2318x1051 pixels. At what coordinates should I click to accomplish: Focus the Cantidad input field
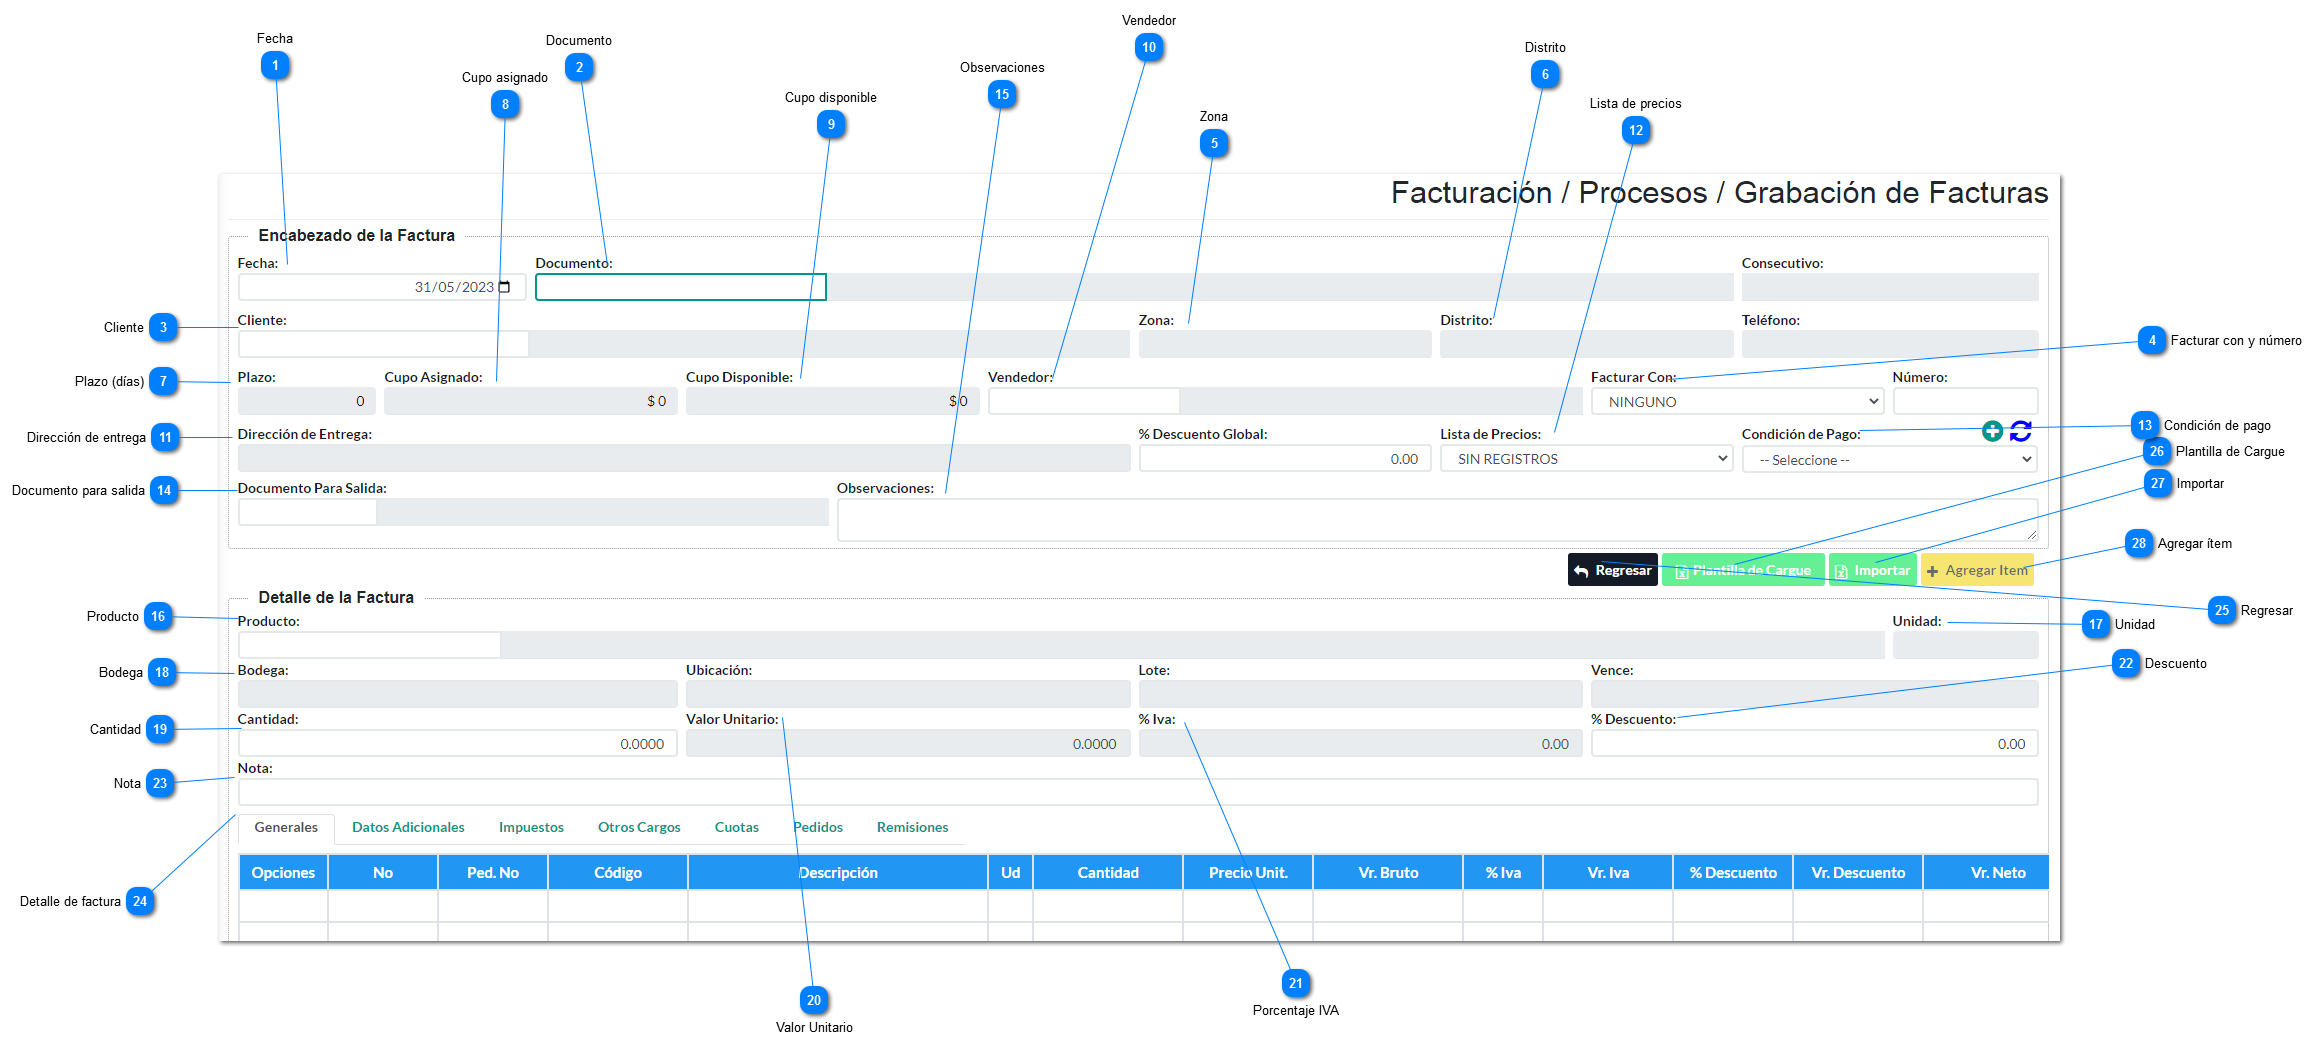point(457,743)
